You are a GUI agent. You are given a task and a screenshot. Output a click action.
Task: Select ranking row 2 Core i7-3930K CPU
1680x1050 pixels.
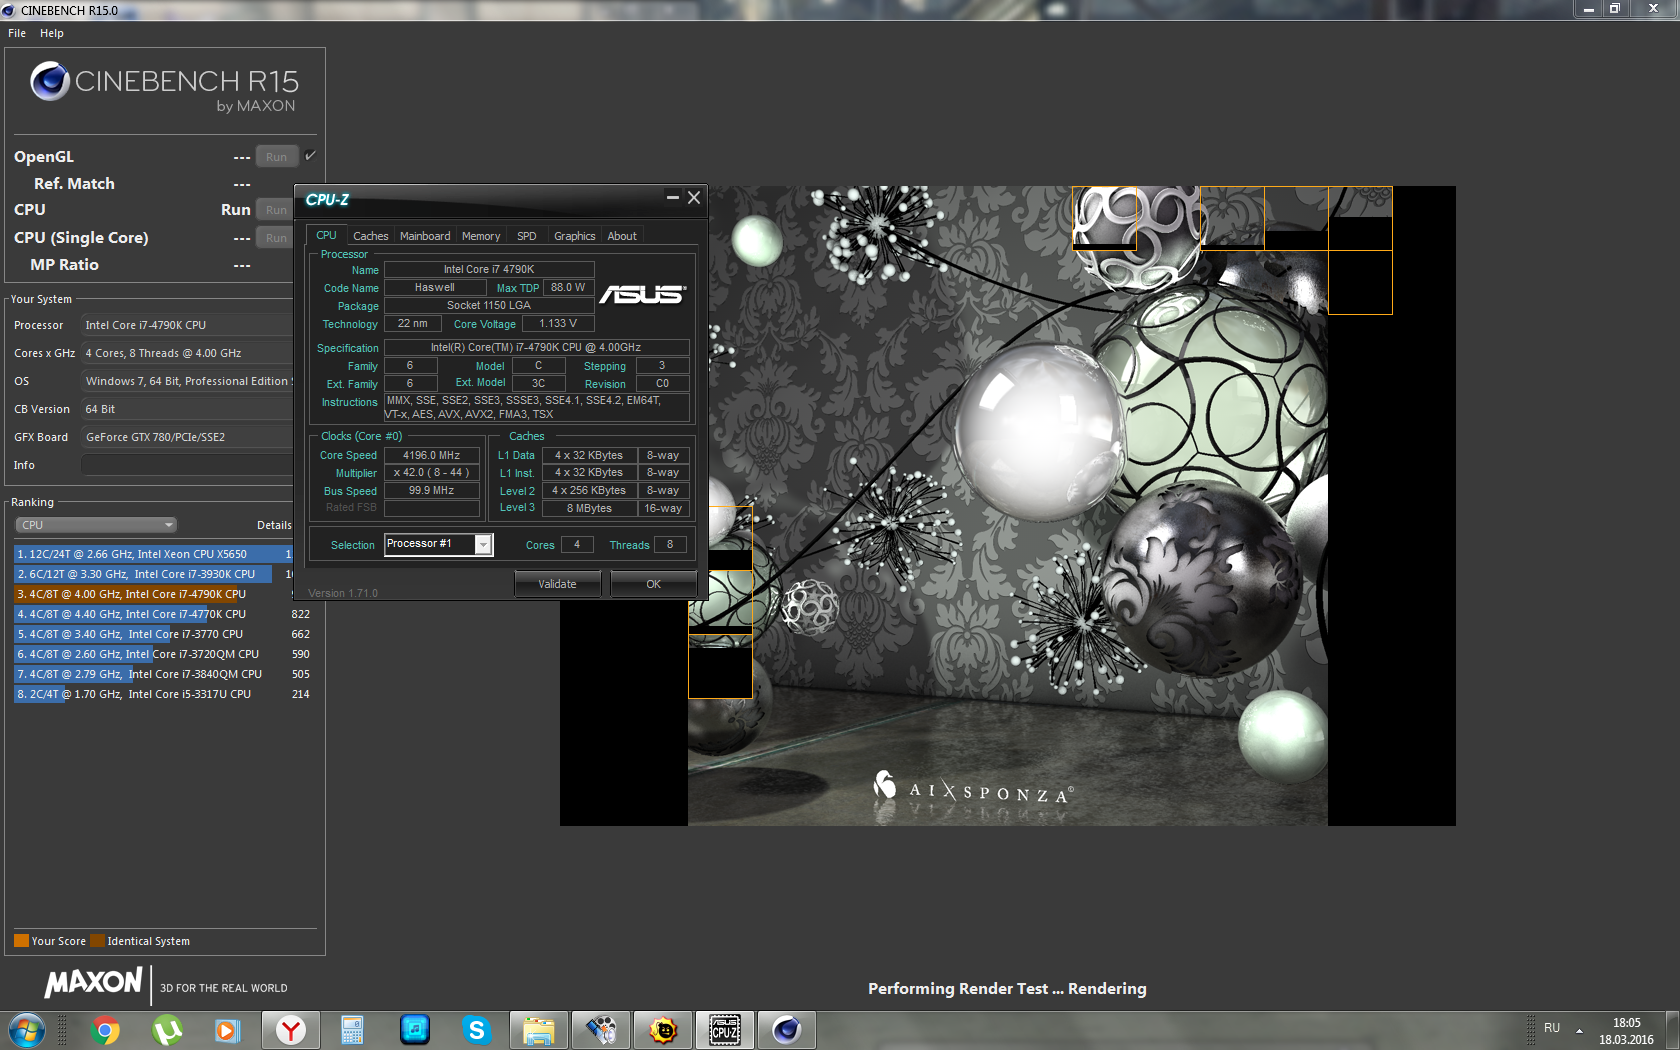153,574
